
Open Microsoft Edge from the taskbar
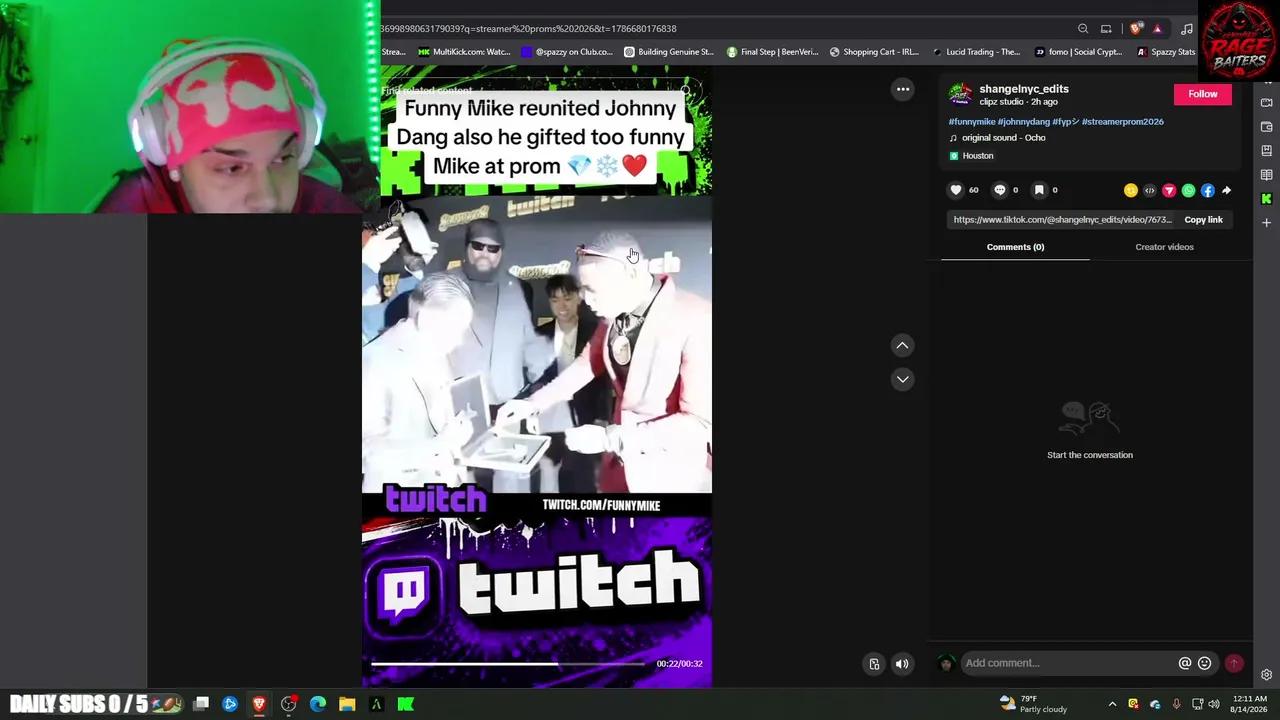pyautogui.click(x=318, y=704)
